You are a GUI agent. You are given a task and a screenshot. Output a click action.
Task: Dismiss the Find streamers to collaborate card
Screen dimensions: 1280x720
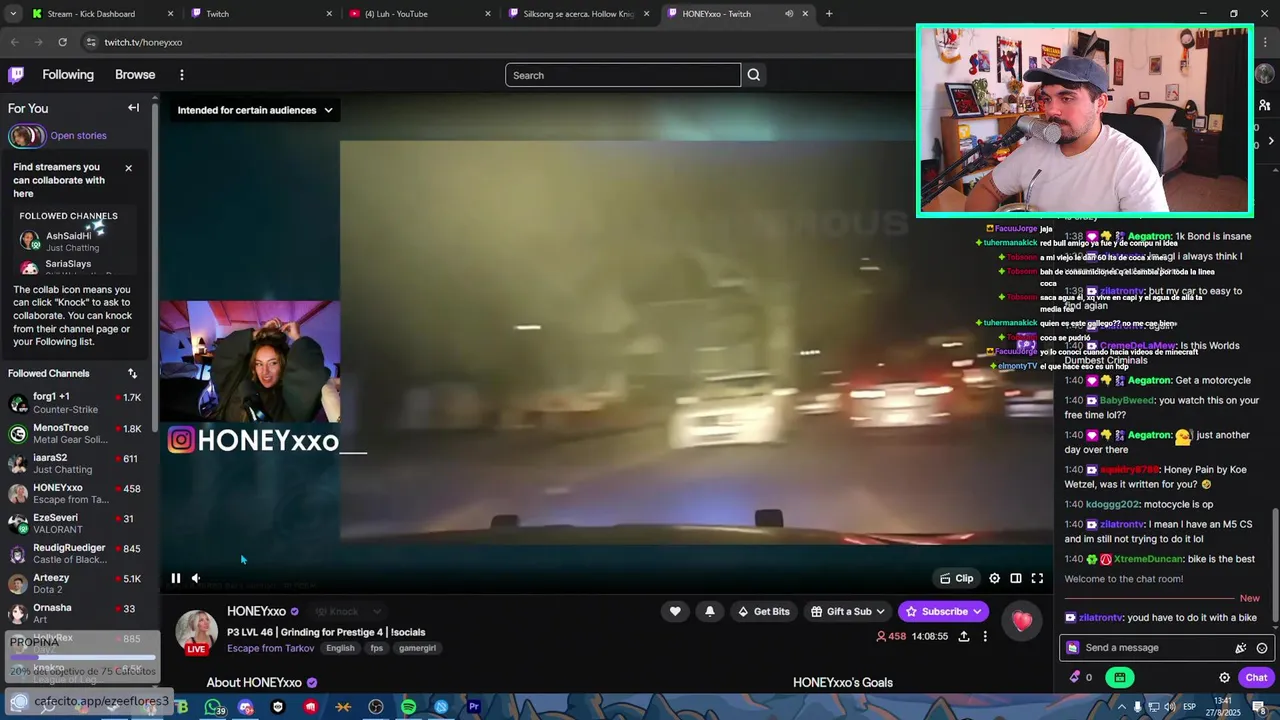coord(128,168)
